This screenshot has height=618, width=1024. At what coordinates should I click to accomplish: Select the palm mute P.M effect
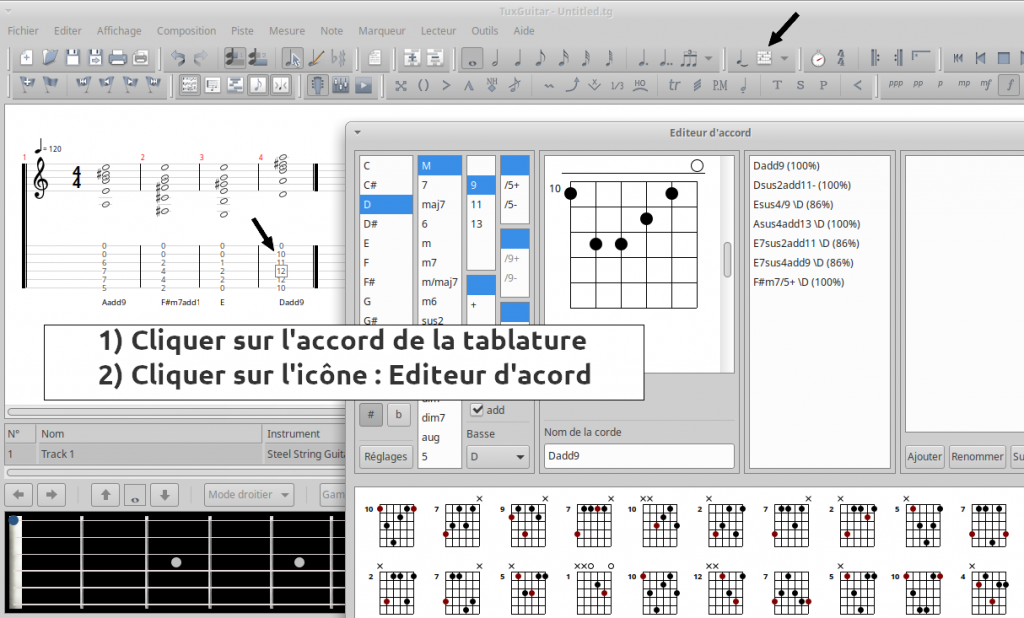tap(720, 86)
